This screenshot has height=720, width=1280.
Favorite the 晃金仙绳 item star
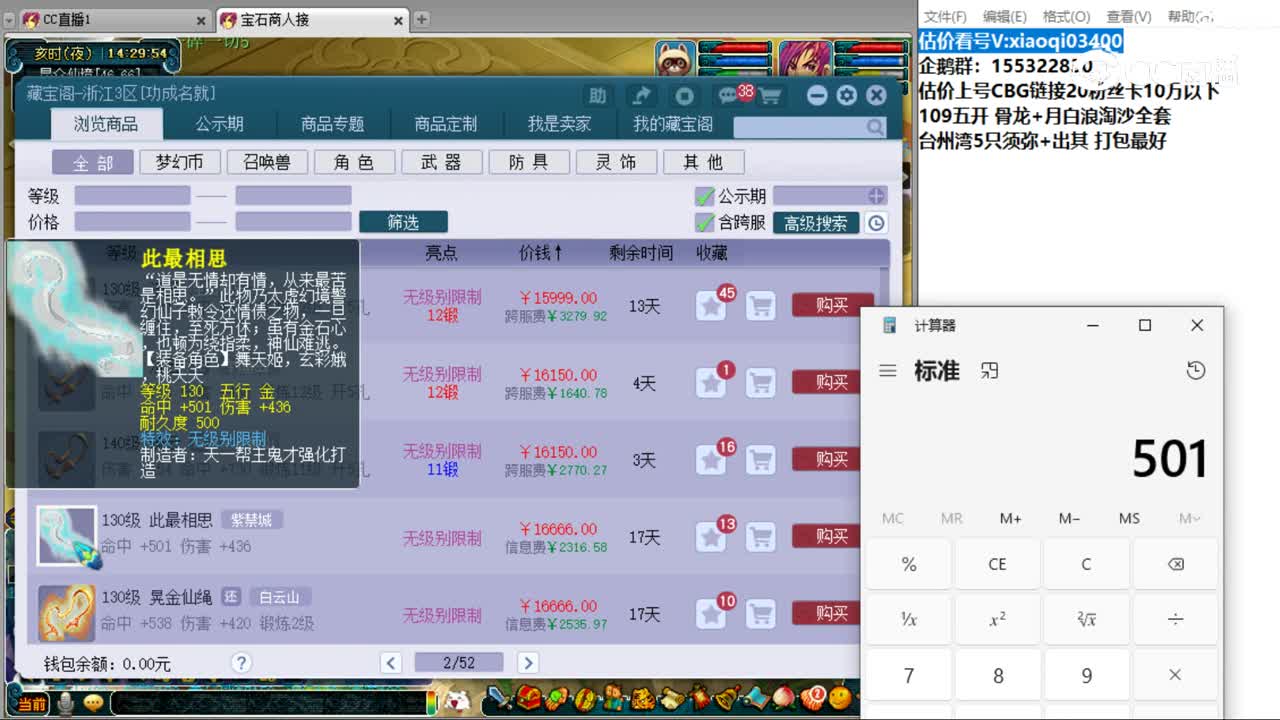click(x=711, y=613)
